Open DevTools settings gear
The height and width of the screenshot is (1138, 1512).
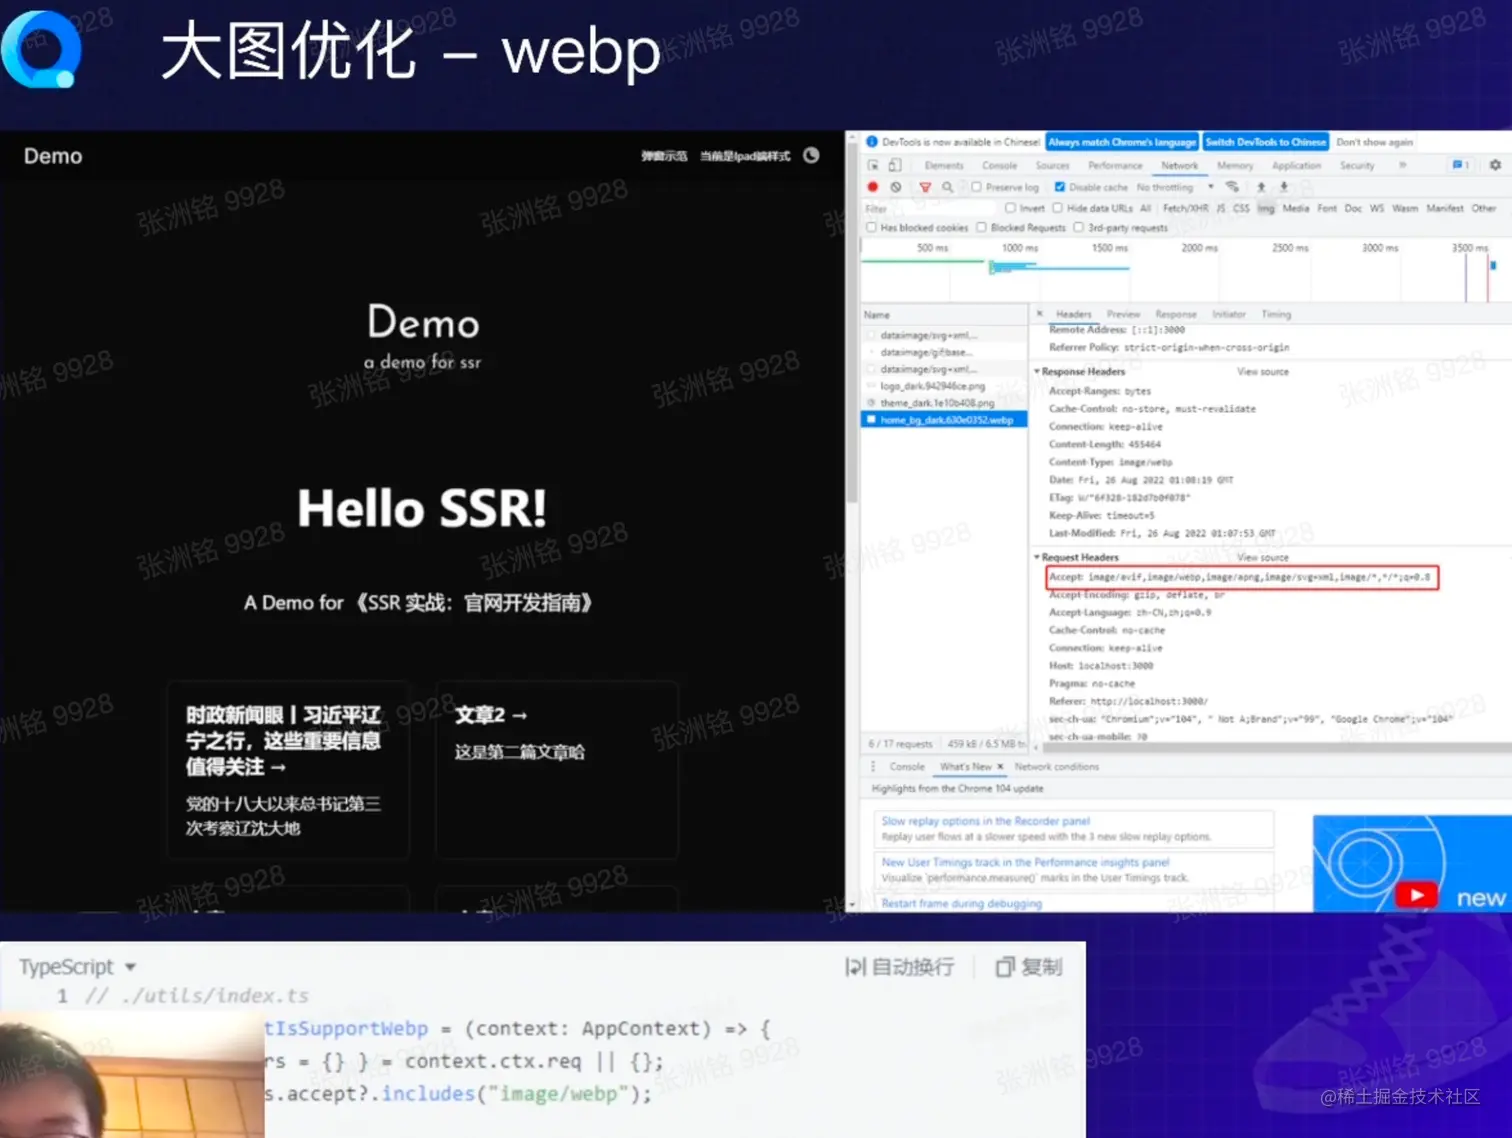pyautogui.click(x=1495, y=165)
